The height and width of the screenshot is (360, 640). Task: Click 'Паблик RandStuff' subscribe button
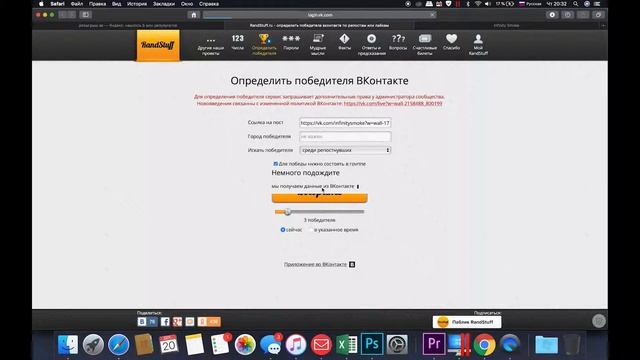(x=467, y=322)
